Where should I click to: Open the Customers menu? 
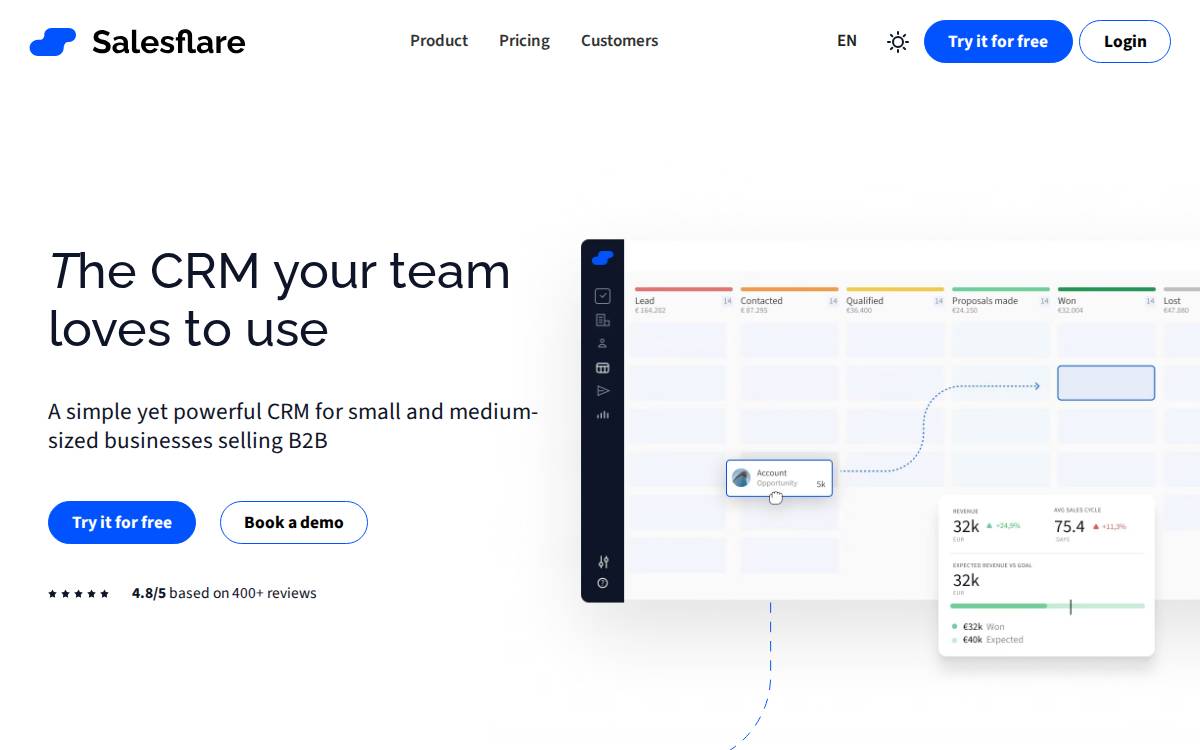[x=619, y=41]
